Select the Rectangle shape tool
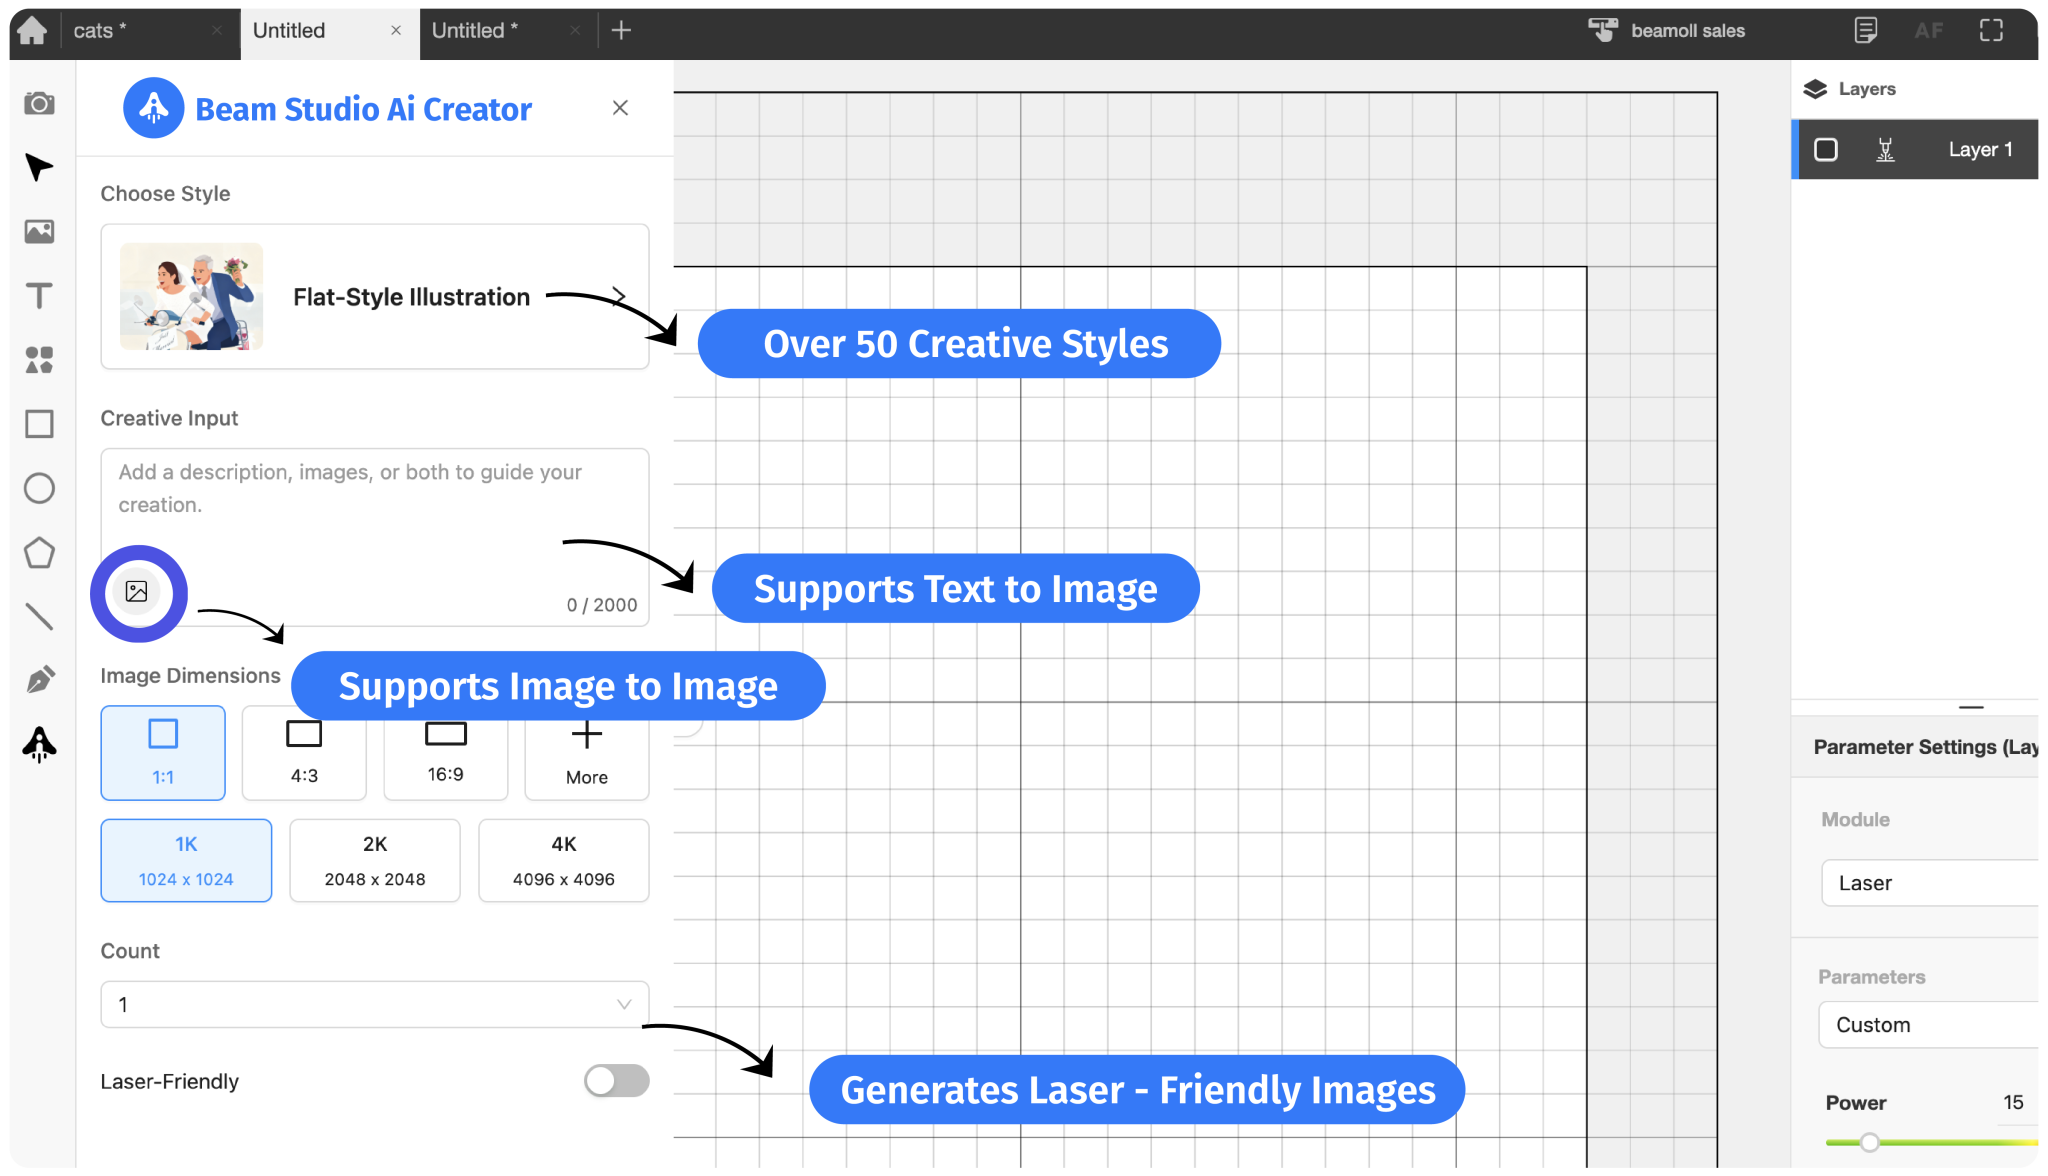 tap(39, 424)
